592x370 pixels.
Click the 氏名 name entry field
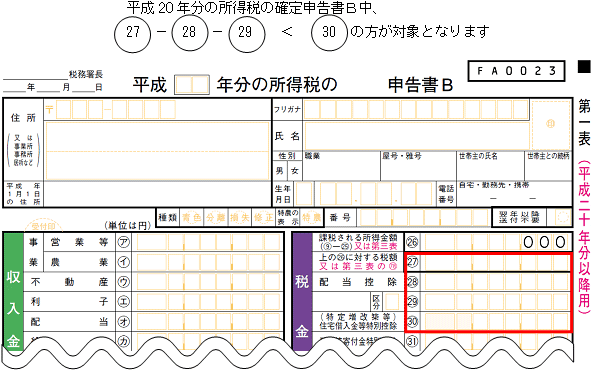pos(417,136)
